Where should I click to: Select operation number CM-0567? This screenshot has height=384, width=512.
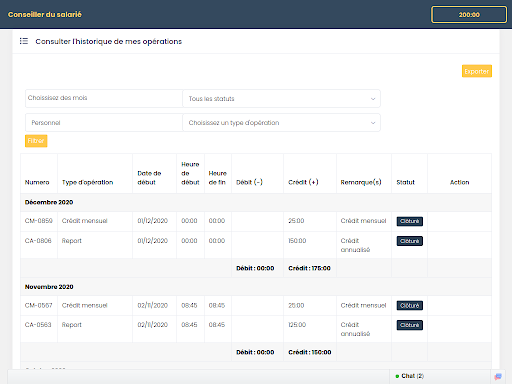point(38,305)
